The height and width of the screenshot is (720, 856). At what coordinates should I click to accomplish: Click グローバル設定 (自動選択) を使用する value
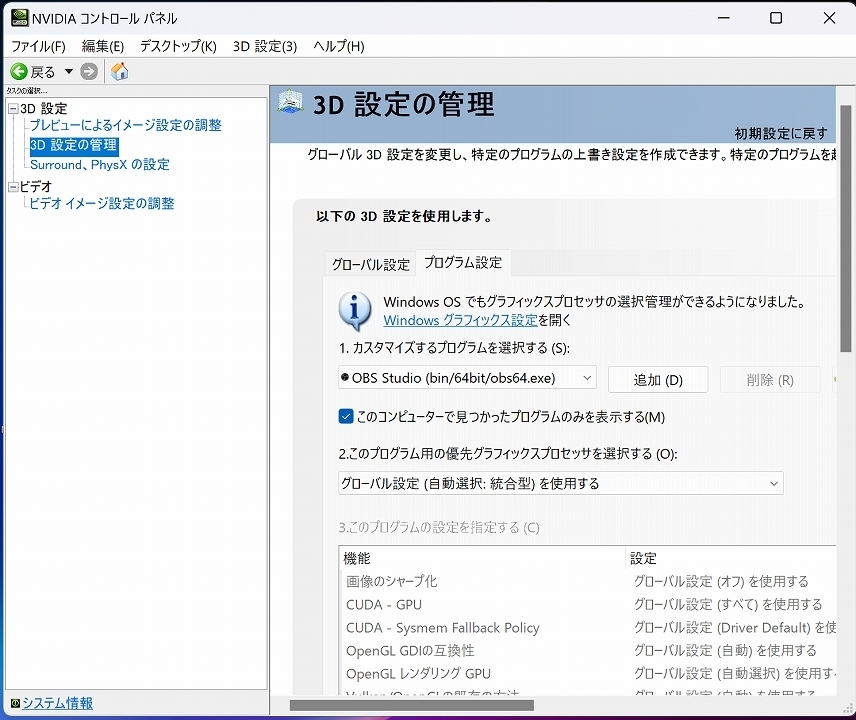[735, 674]
